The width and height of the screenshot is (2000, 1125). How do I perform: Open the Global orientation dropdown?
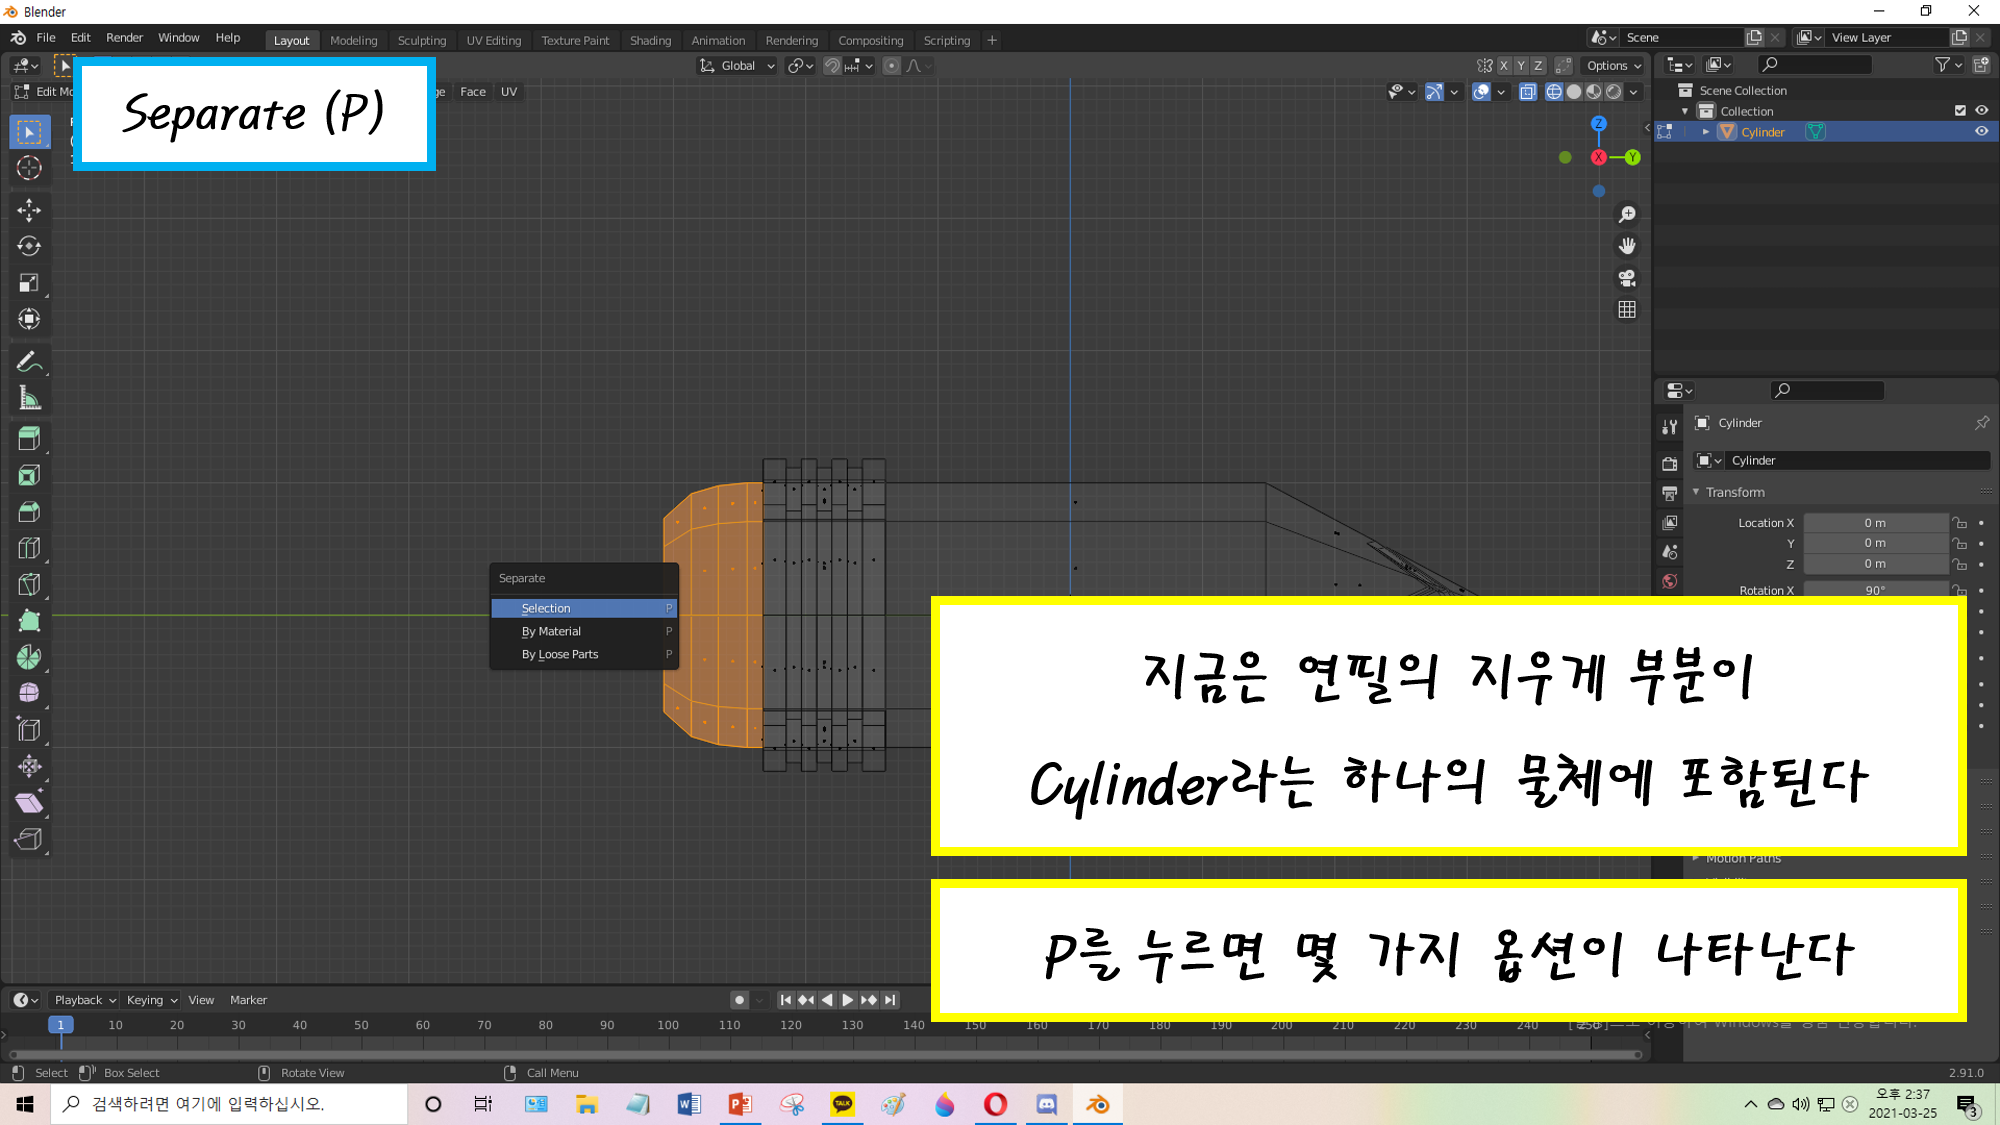738,66
